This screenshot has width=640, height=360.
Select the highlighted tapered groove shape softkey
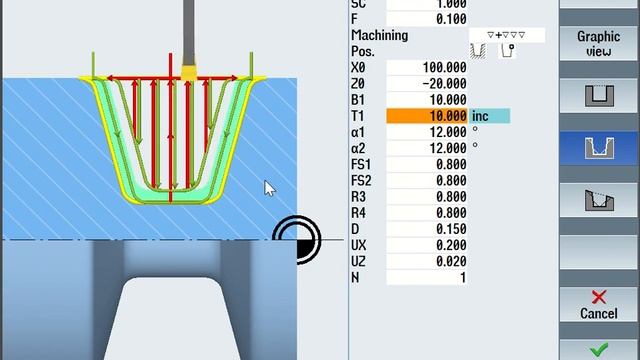coord(599,148)
